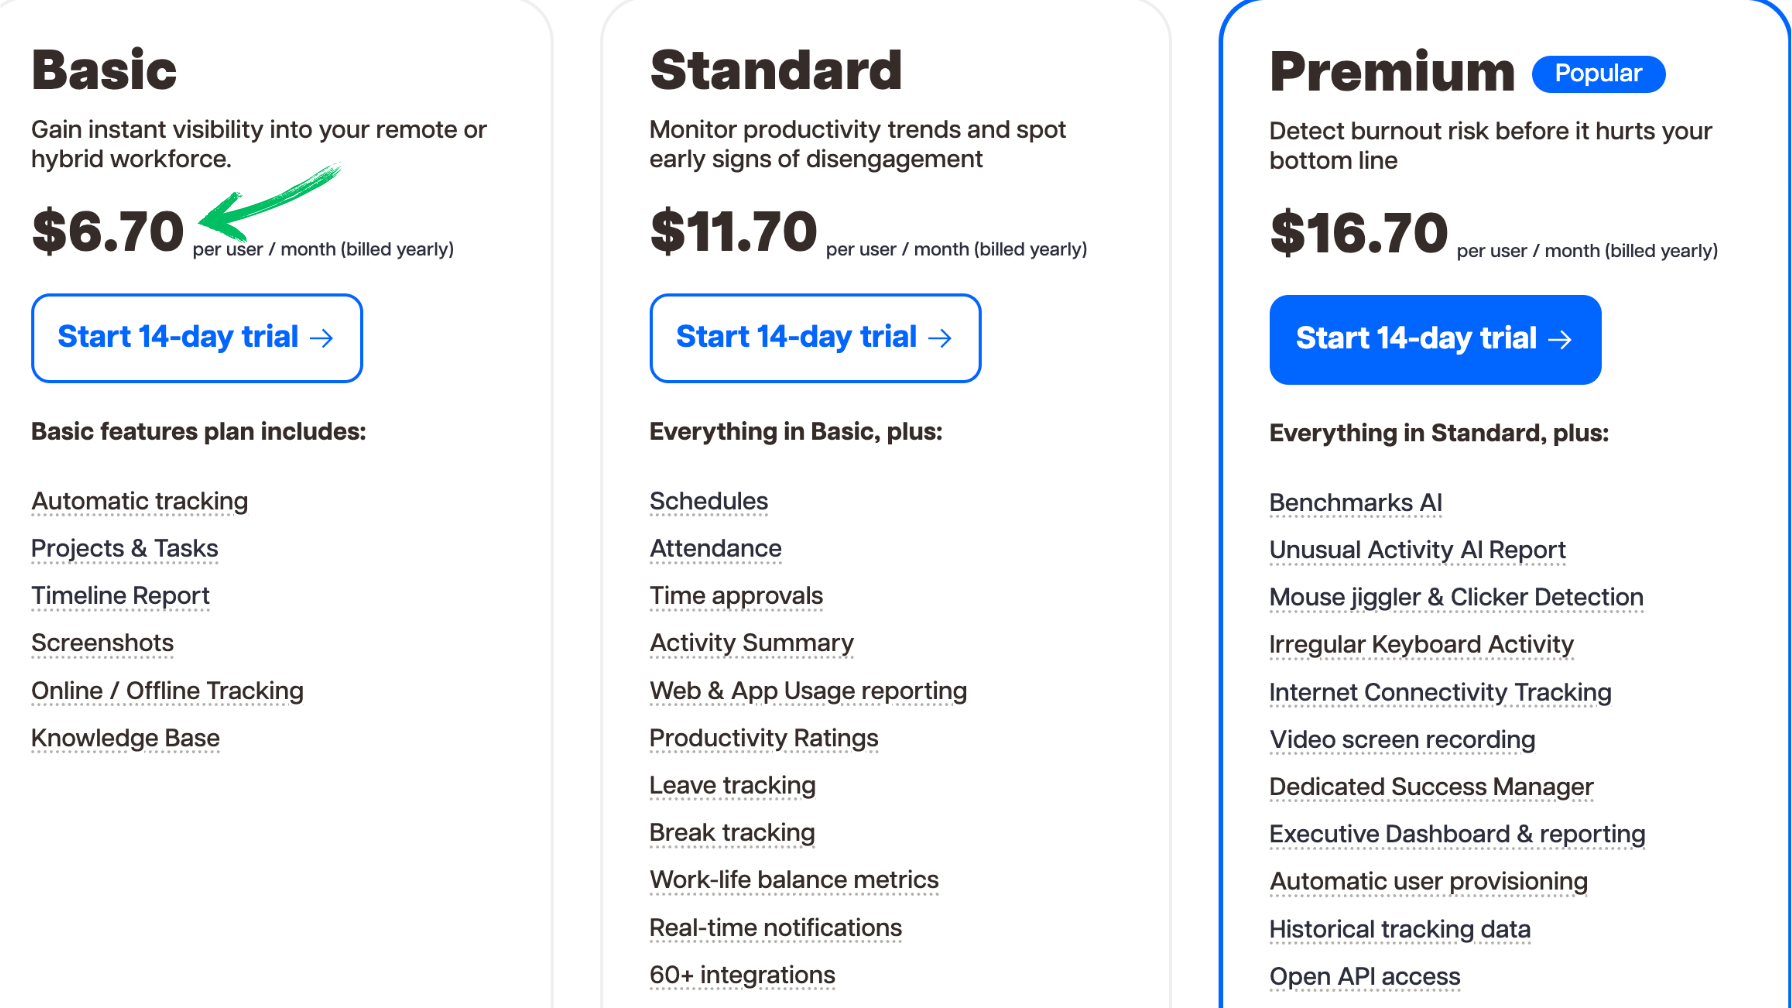Select the Screenshots feature link
This screenshot has height=1008, width=1792.
point(103,643)
